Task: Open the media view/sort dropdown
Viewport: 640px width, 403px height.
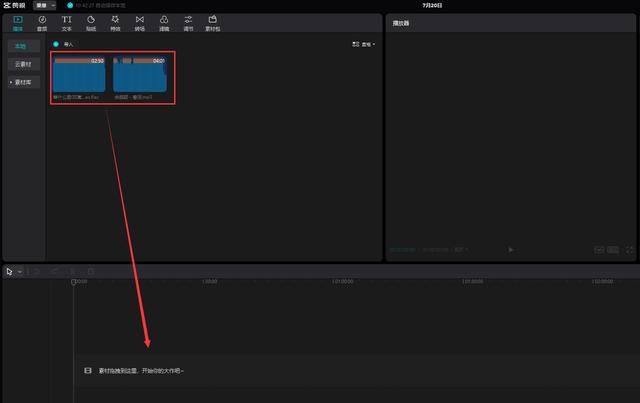Action: [363, 44]
